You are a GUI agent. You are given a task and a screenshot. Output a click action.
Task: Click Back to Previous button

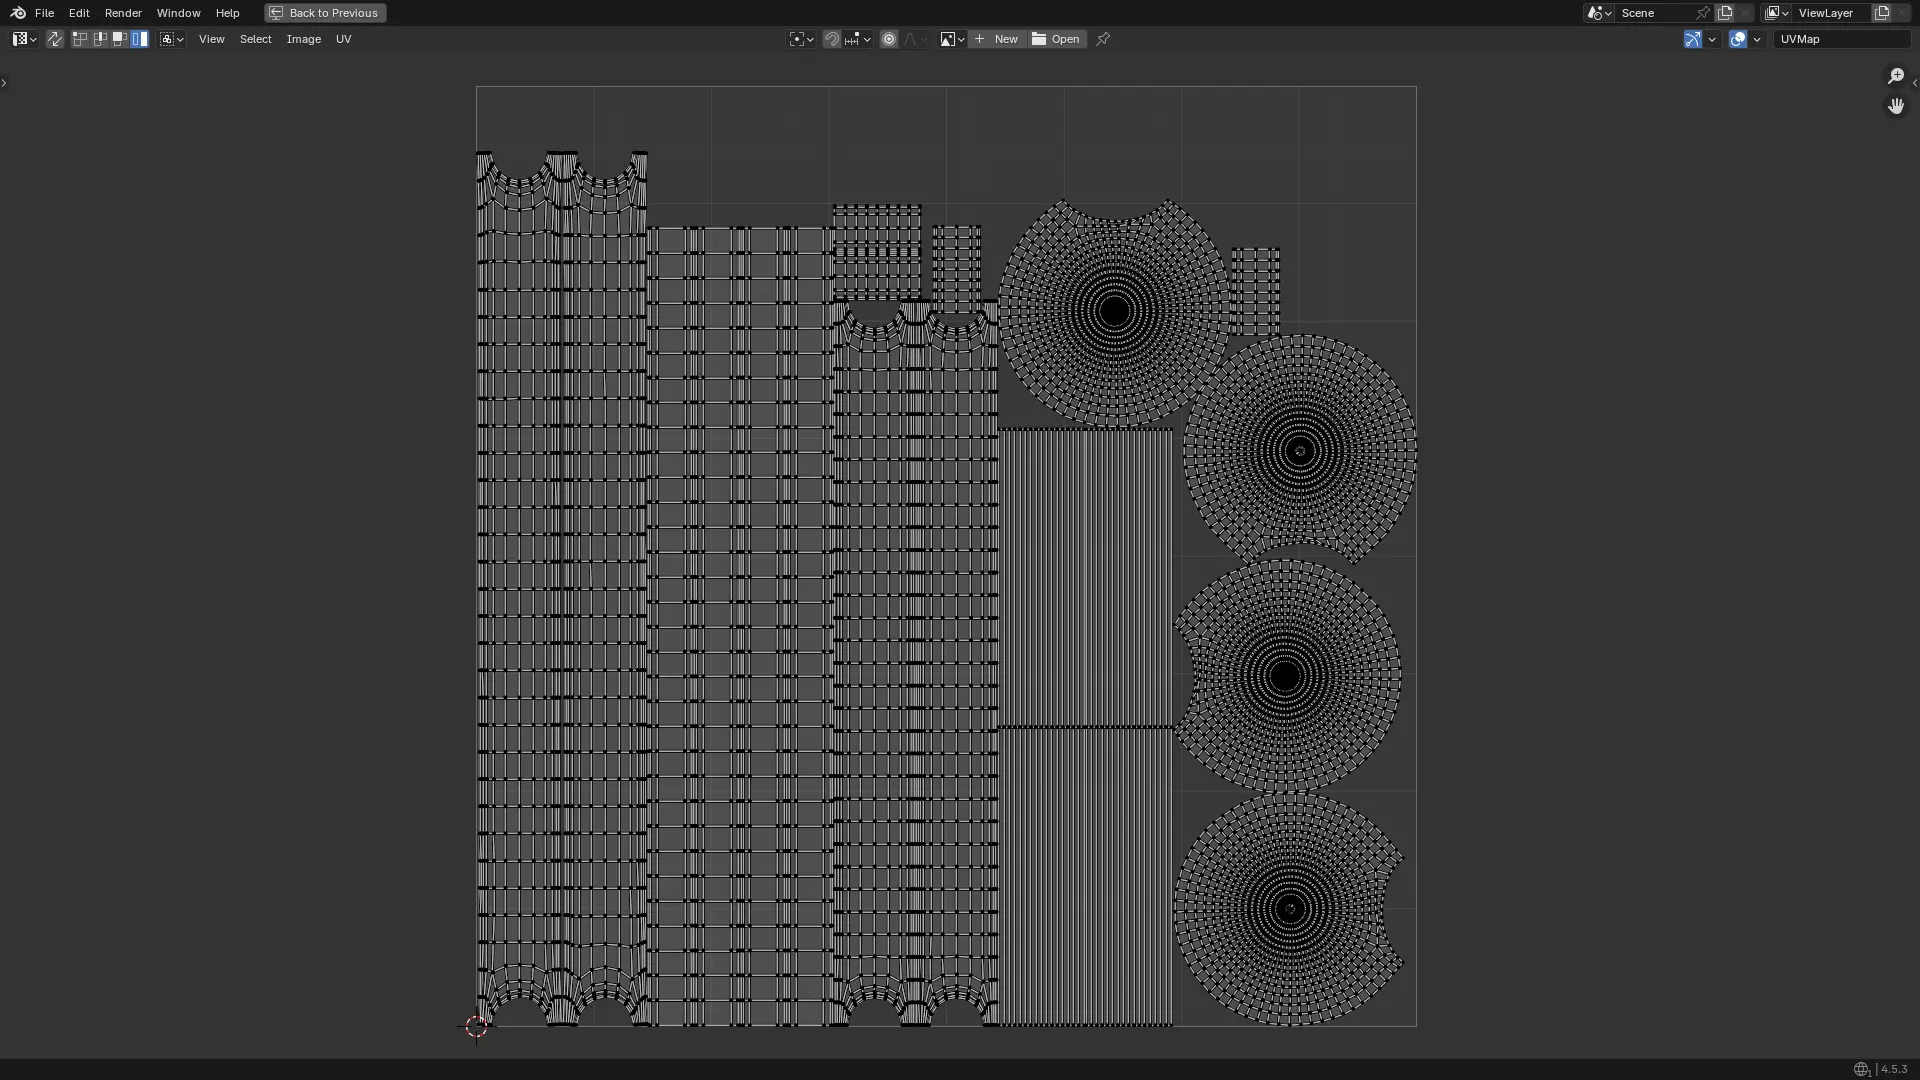click(325, 13)
